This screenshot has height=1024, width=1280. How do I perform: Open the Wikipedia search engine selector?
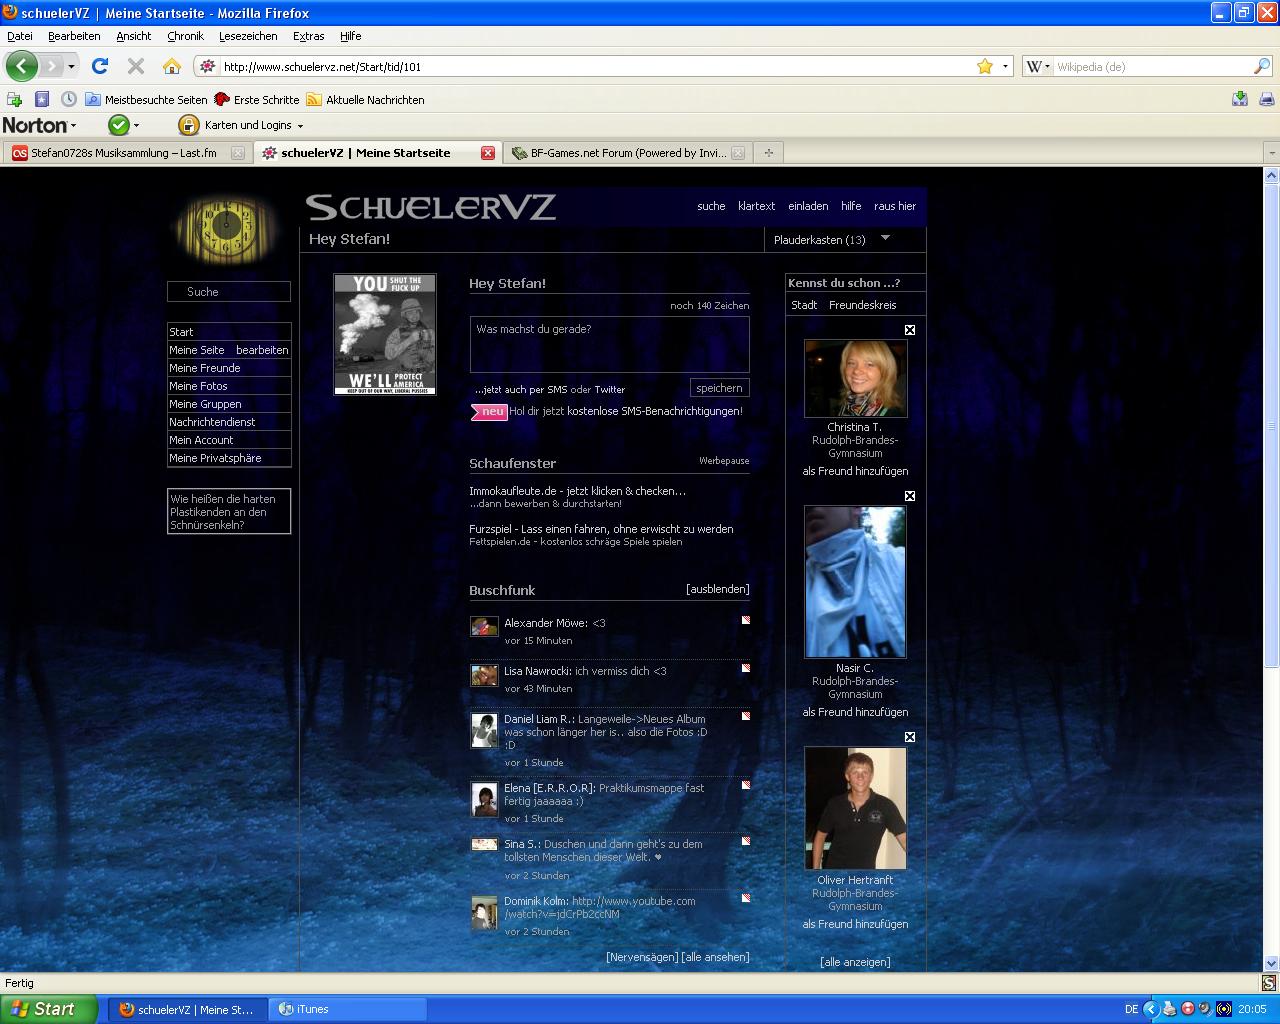click(1038, 67)
